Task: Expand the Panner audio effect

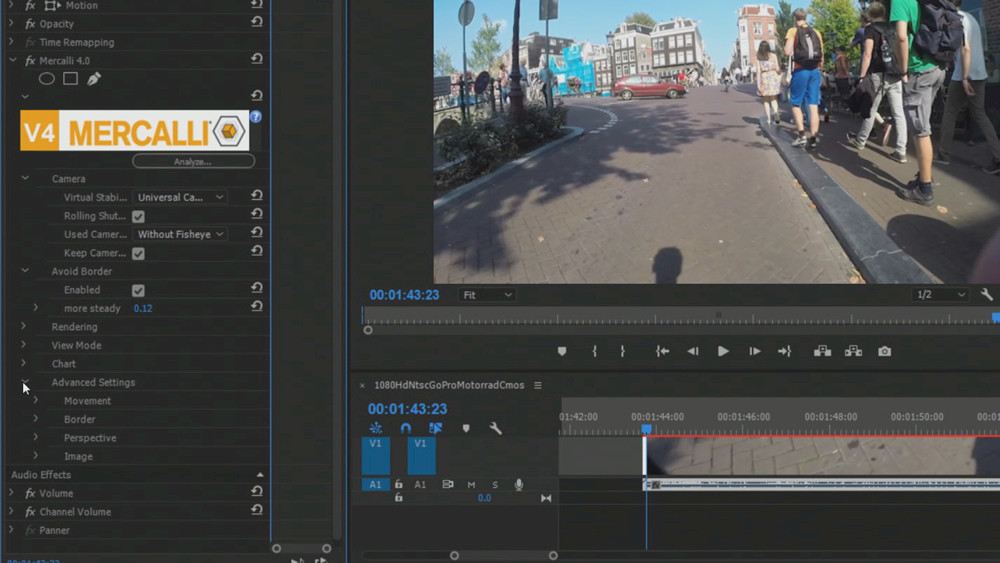Action: pyautogui.click(x=11, y=529)
